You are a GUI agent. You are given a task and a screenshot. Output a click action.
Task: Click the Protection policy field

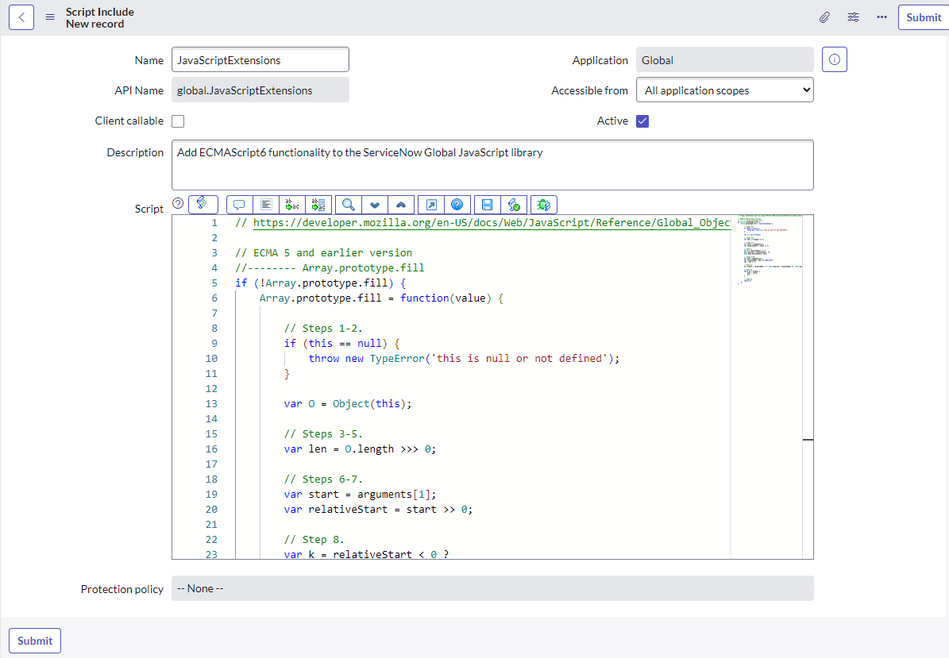[x=493, y=588]
